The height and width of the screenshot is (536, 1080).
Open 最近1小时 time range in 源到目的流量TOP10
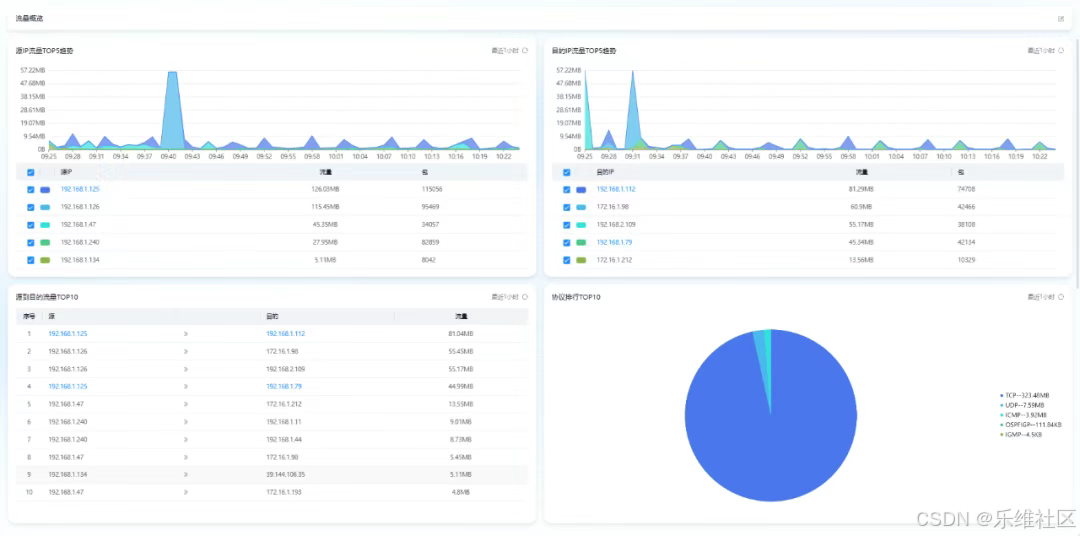point(505,297)
